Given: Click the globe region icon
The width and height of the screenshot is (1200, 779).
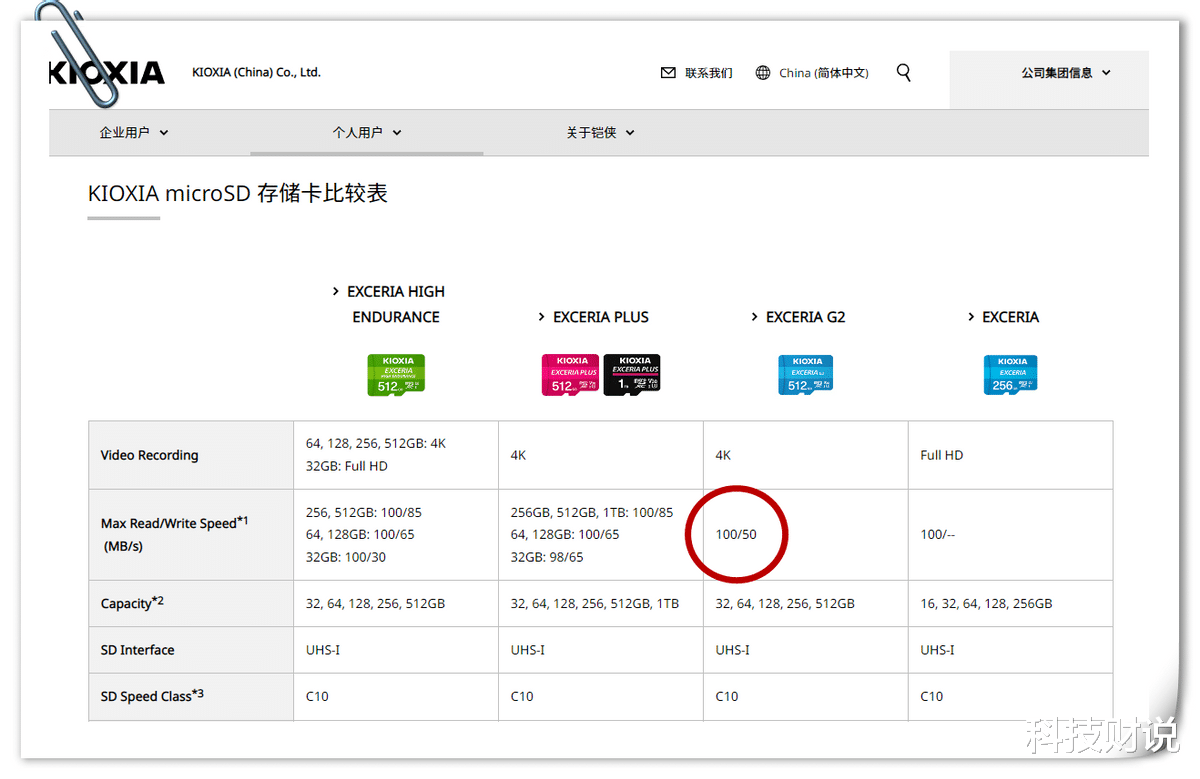Looking at the screenshot, I should (x=763, y=73).
